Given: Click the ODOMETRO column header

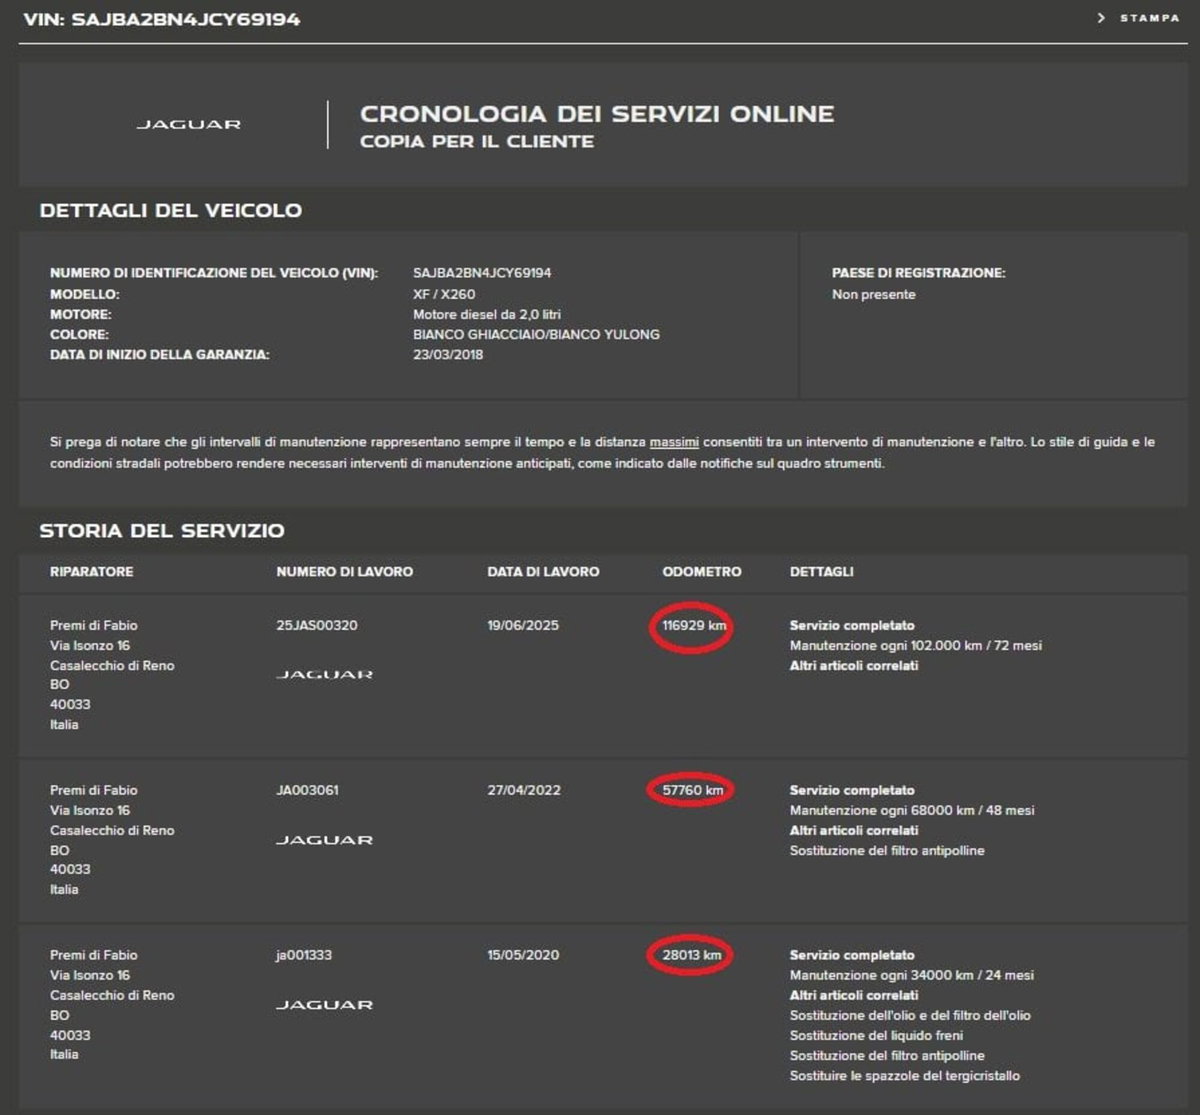Looking at the screenshot, I should (702, 572).
